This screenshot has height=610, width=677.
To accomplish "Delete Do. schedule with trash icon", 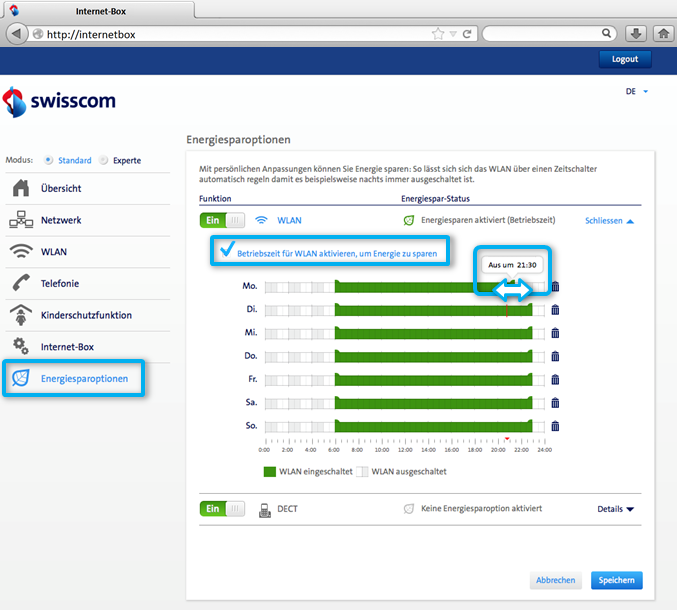I will (555, 356).
